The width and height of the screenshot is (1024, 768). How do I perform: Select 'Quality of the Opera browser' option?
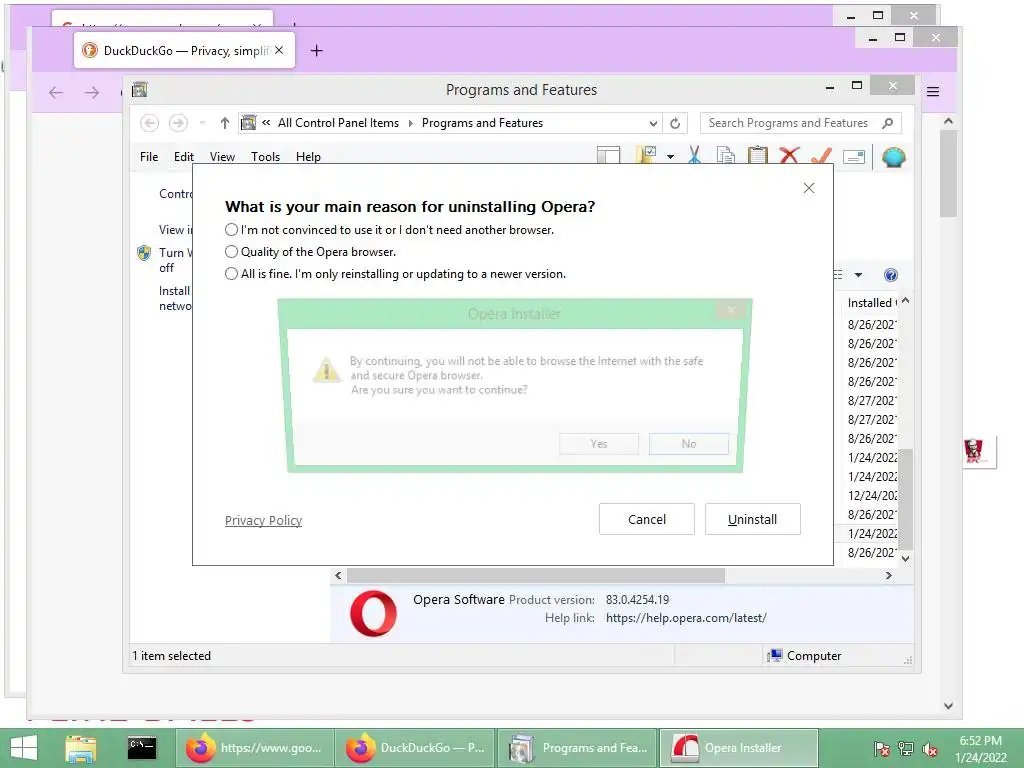(x=231, y=251)
